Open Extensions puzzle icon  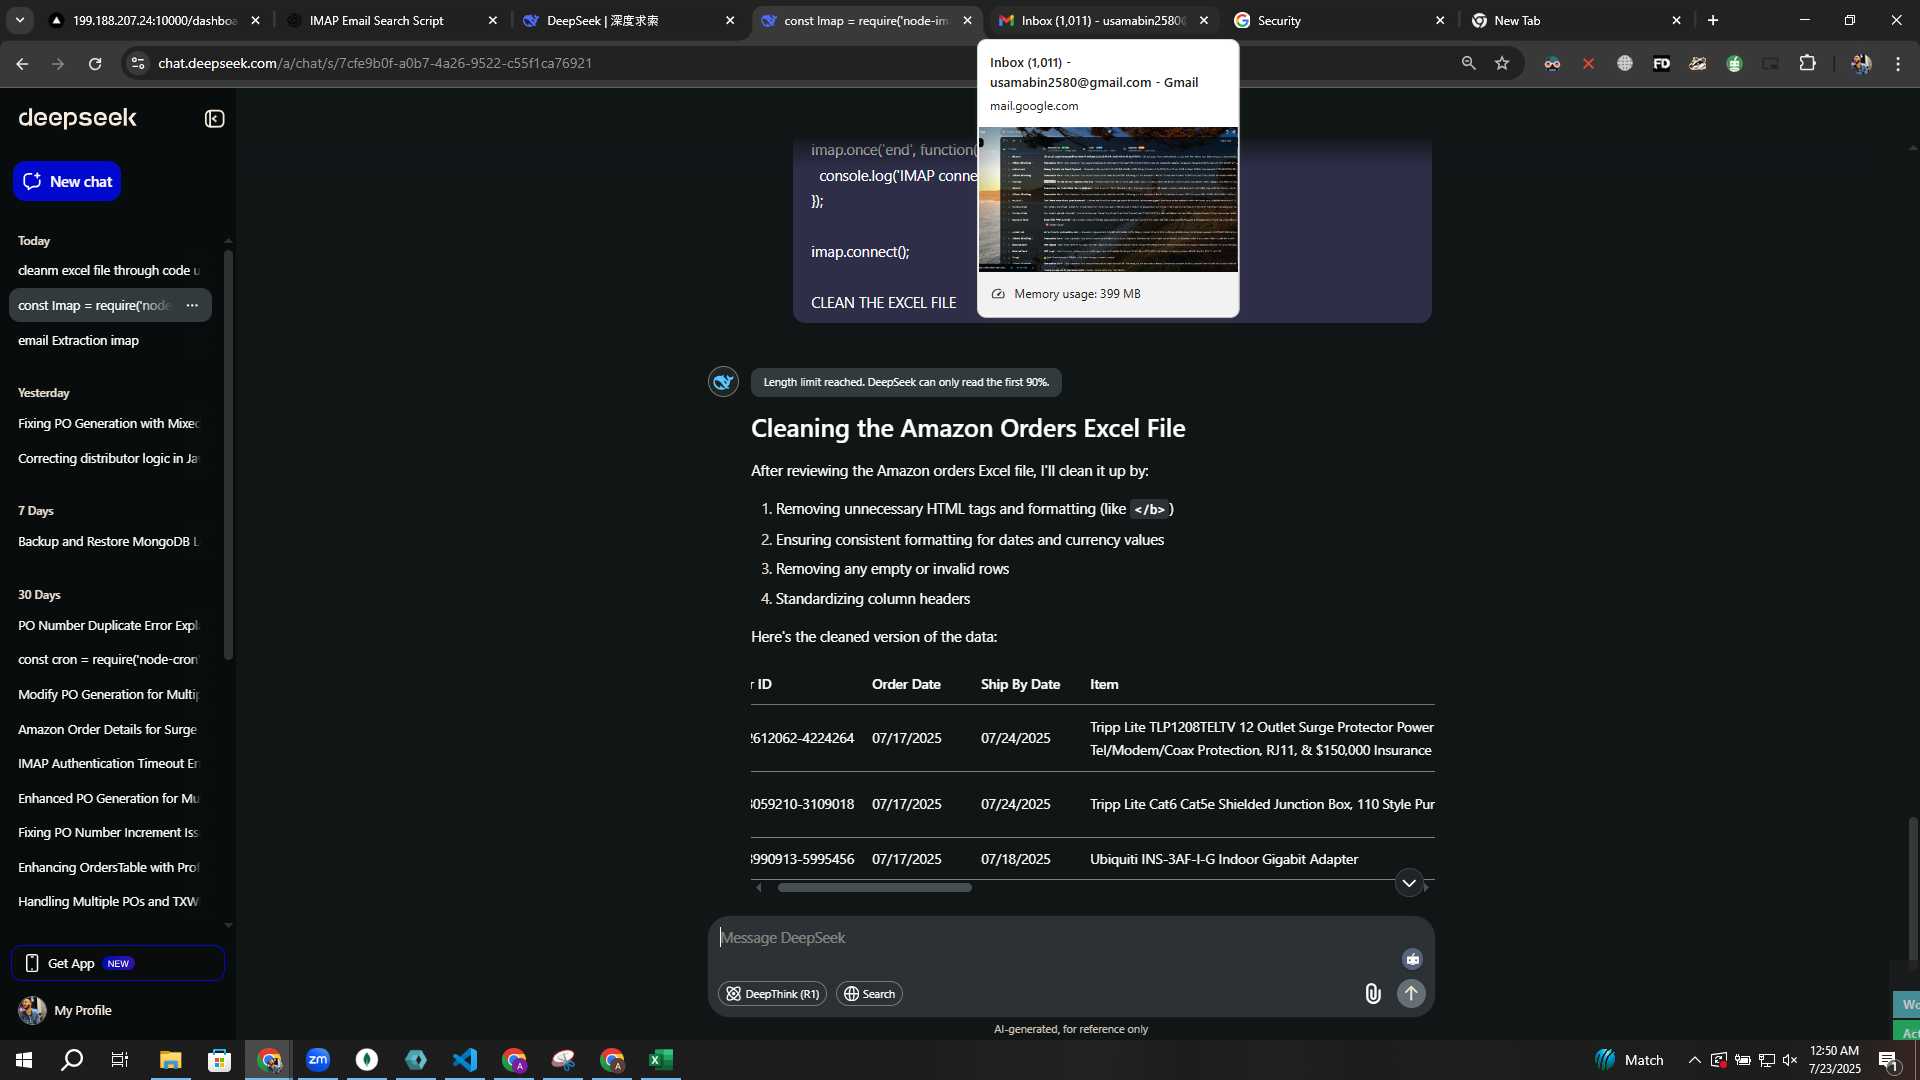(x=1807, y=63)
